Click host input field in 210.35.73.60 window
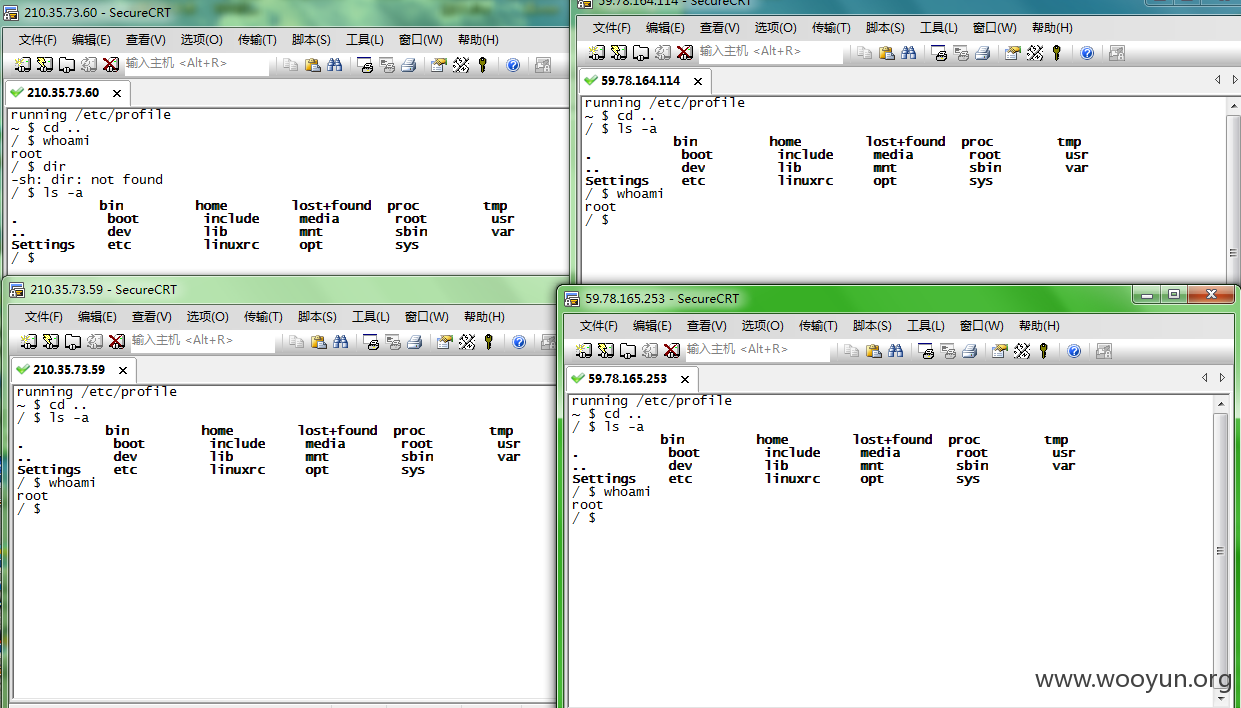1241x708 pixels. pyautogui.click(x=195, y=64)
